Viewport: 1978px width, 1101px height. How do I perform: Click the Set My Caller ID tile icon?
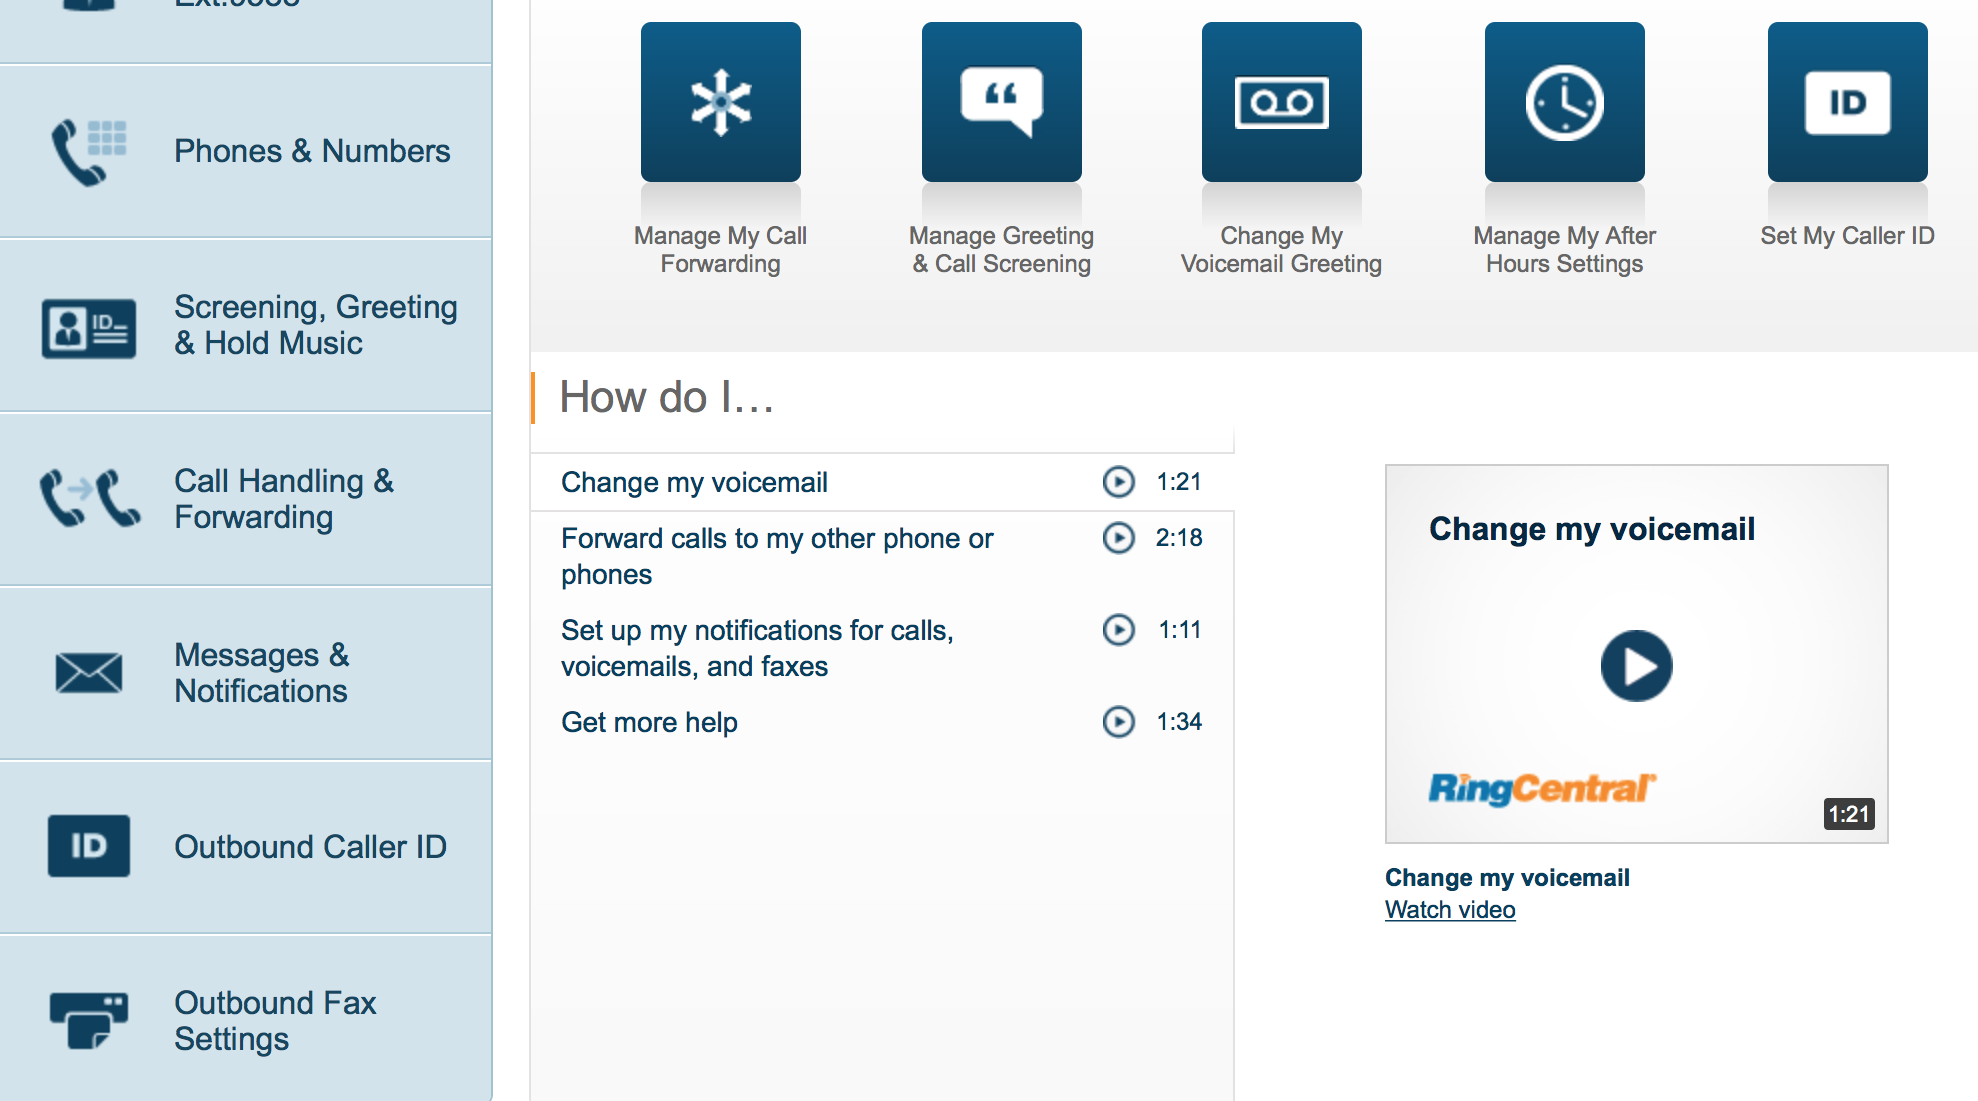[x=1847, y=102]
